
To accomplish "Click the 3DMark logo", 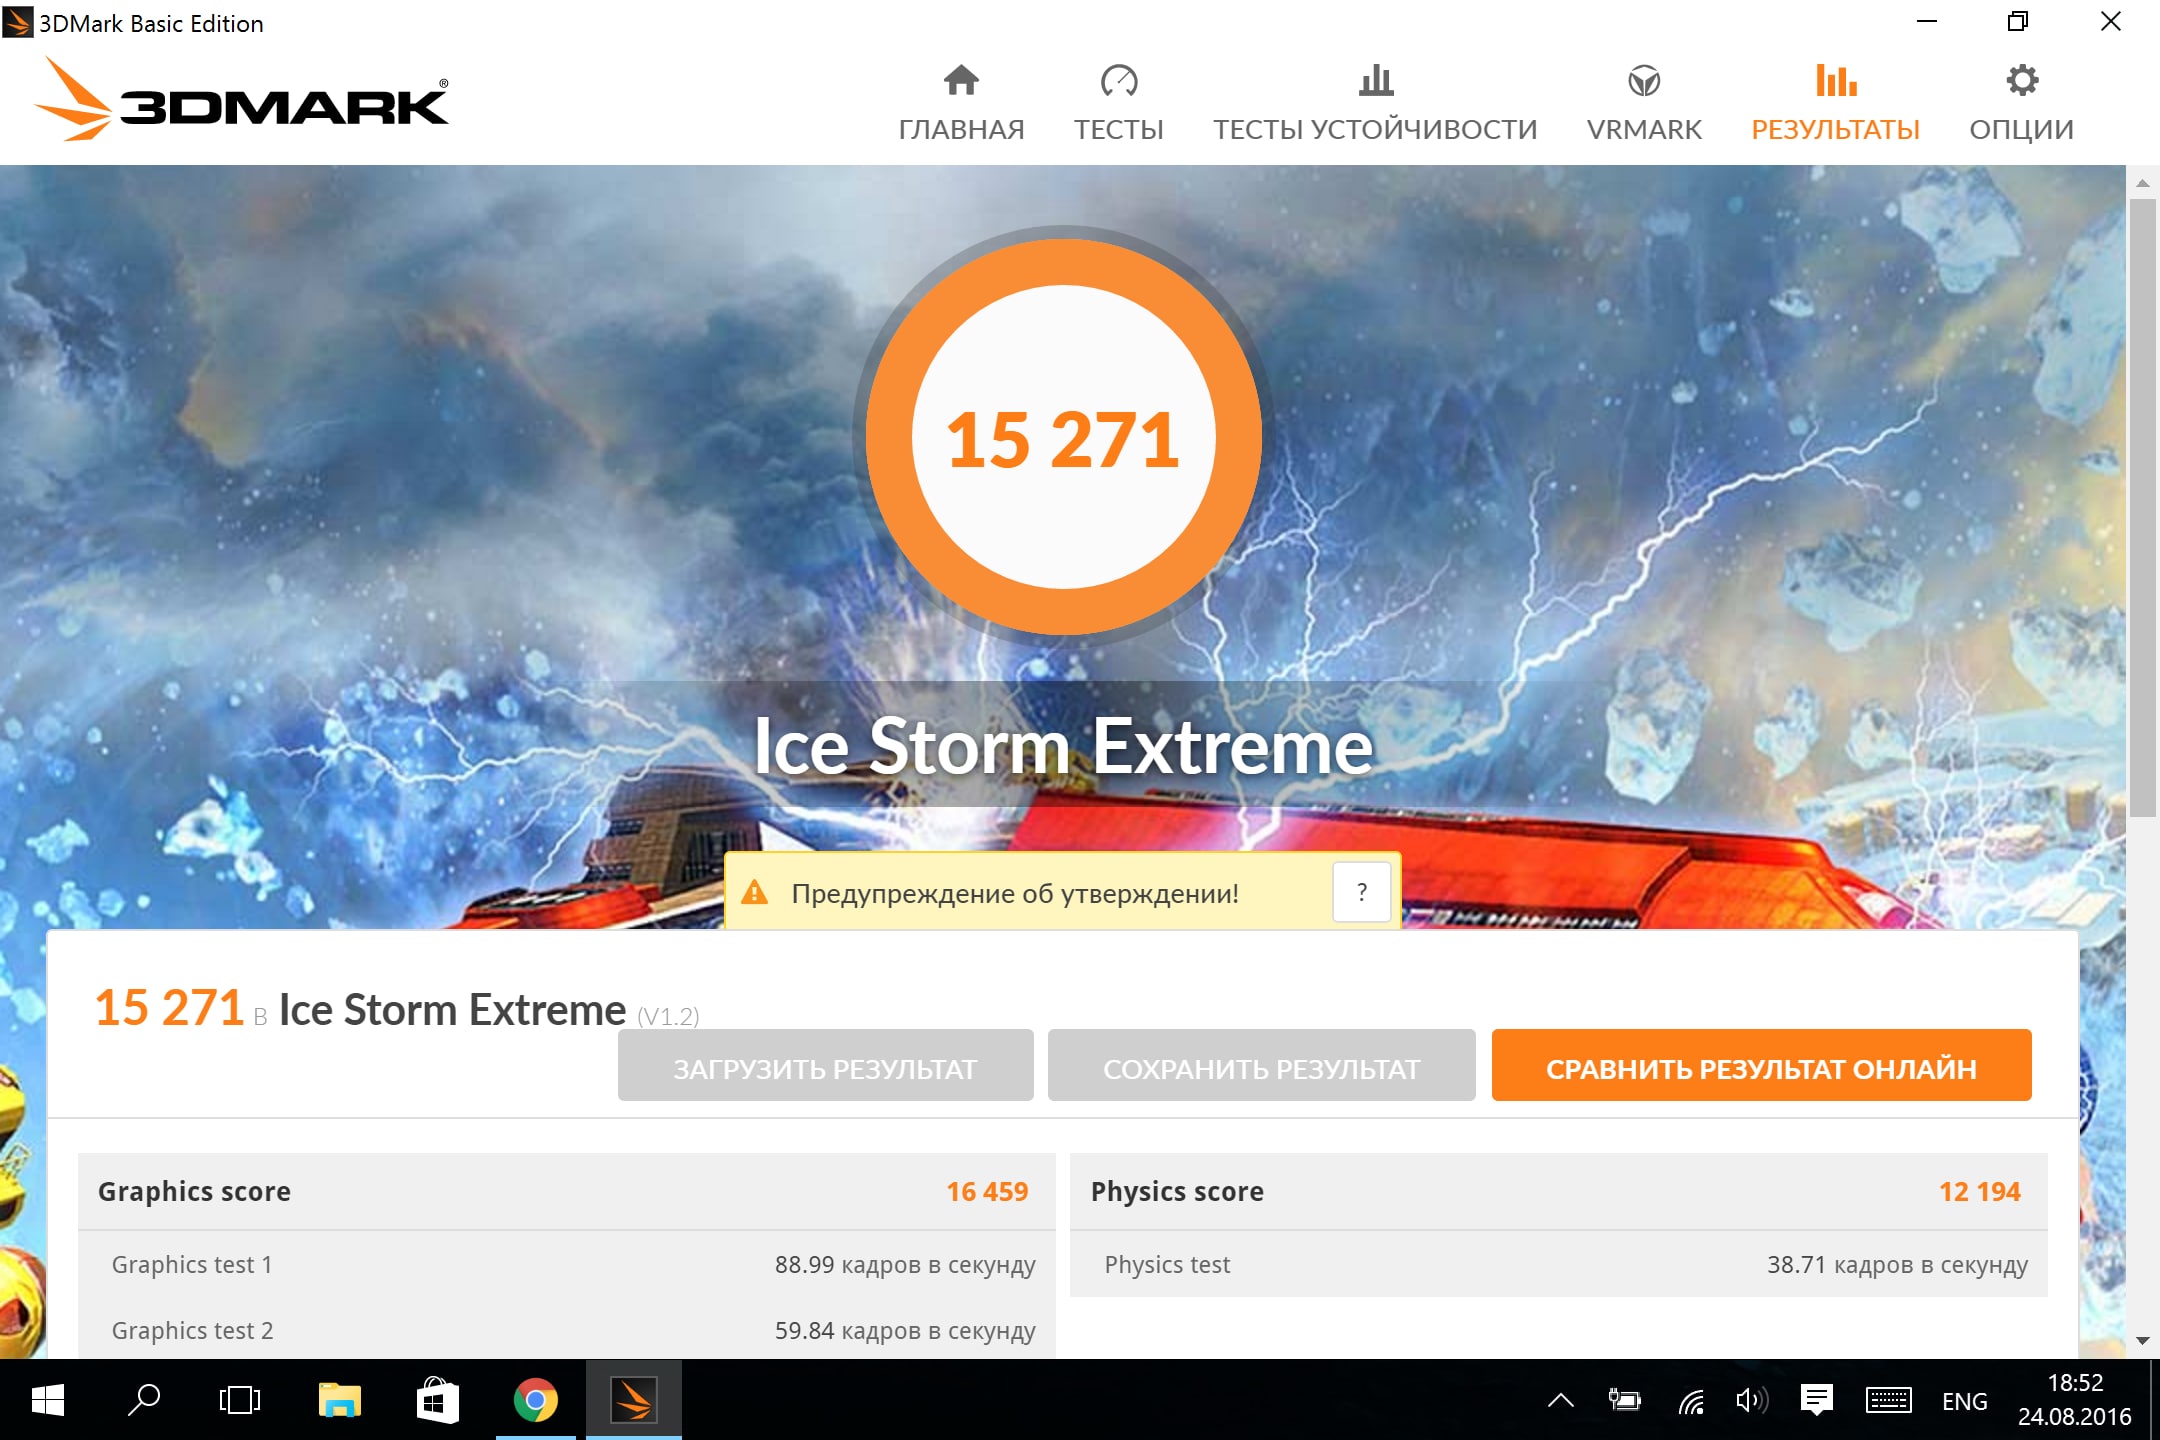I will pos(241,99).
